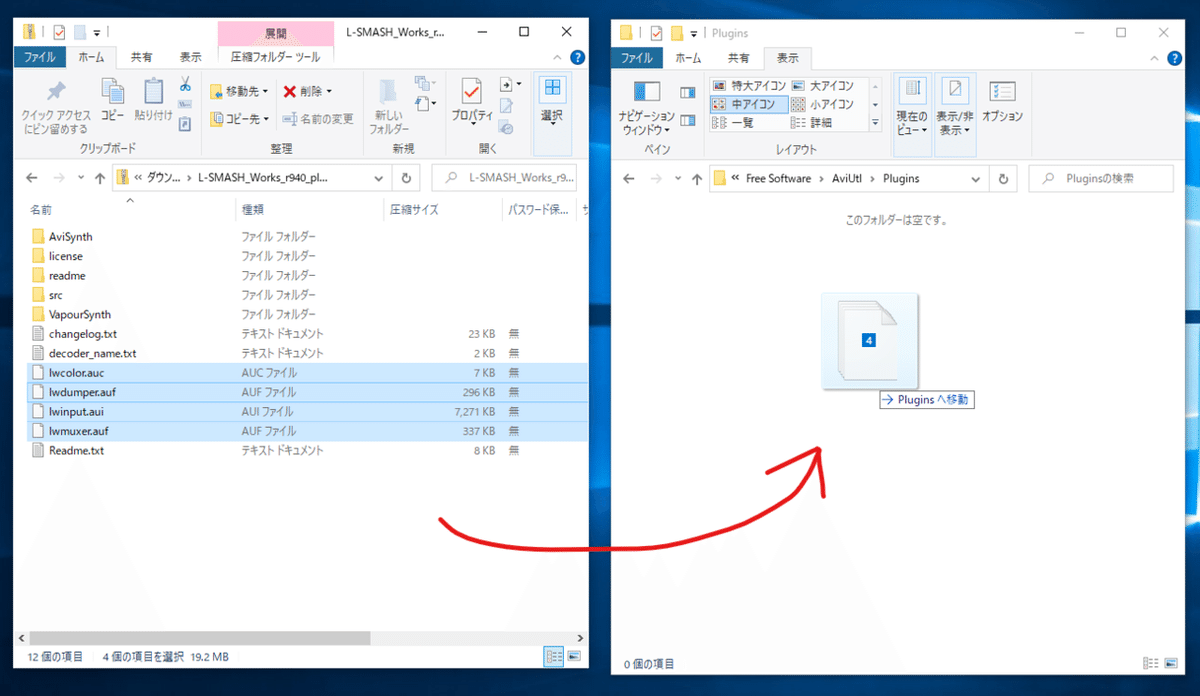
Task: Open Move to (移動先) dropdown
Action: click(x=239, y=91)
